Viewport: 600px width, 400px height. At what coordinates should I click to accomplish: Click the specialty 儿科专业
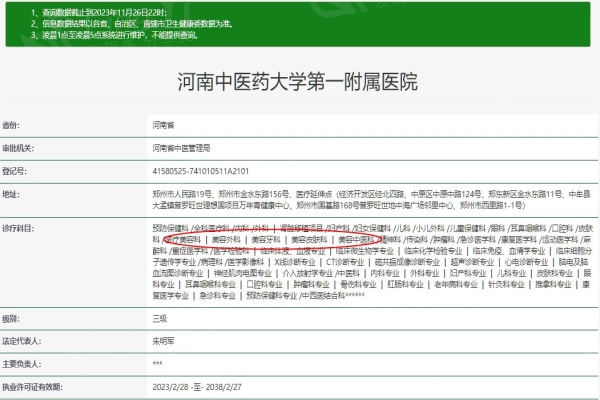(512, 273)
